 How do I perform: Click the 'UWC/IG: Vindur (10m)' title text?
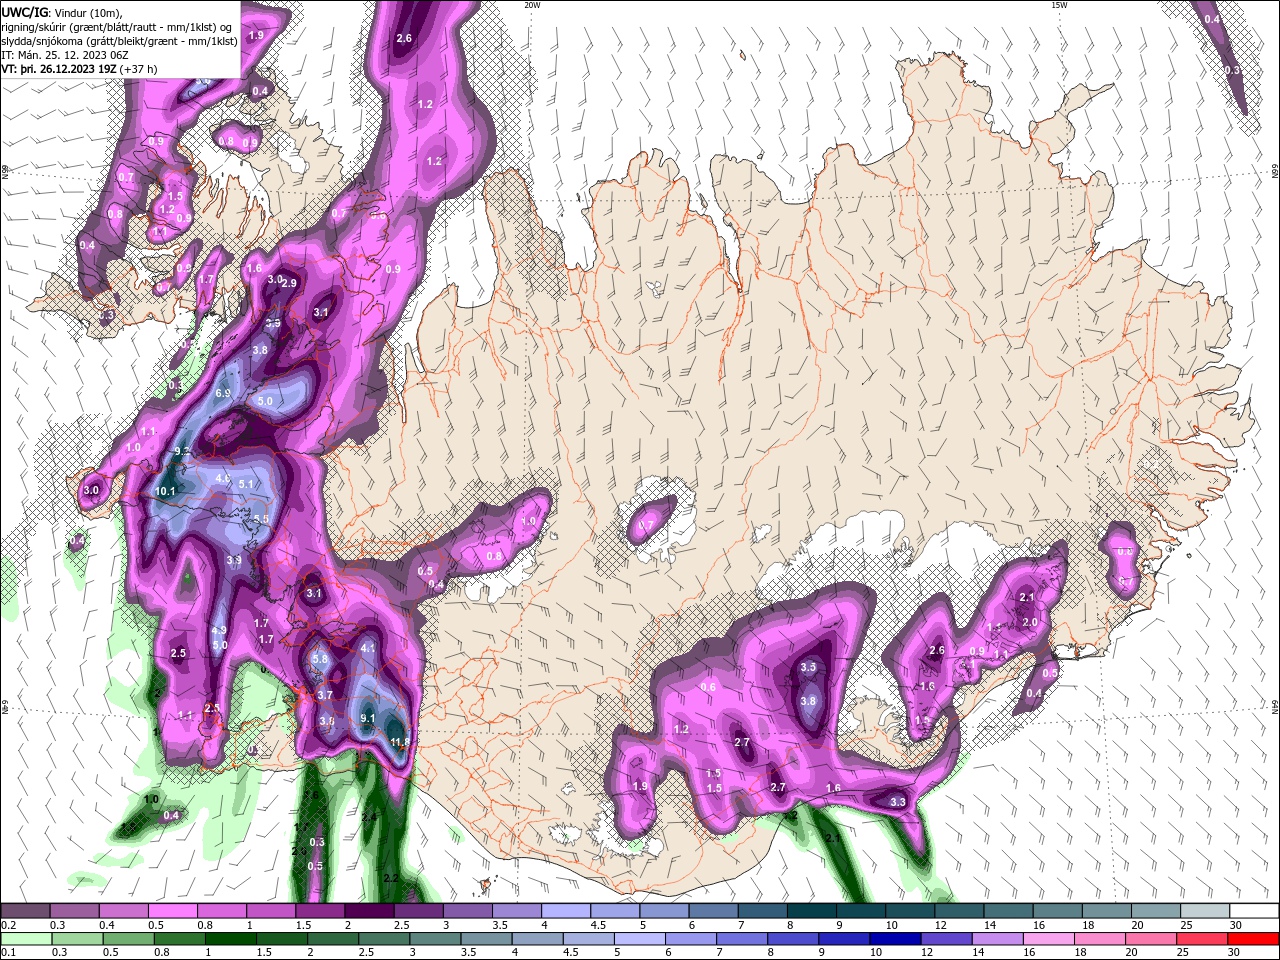point(62,12)
